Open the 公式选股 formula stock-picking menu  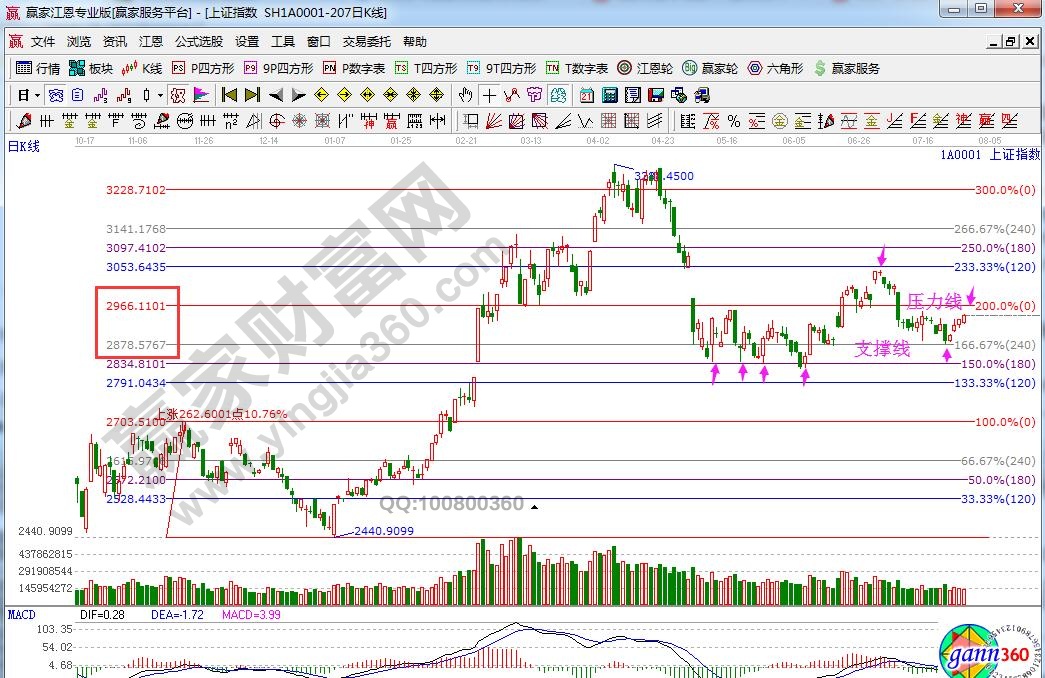pyautogui.click(x=199, y=42)
